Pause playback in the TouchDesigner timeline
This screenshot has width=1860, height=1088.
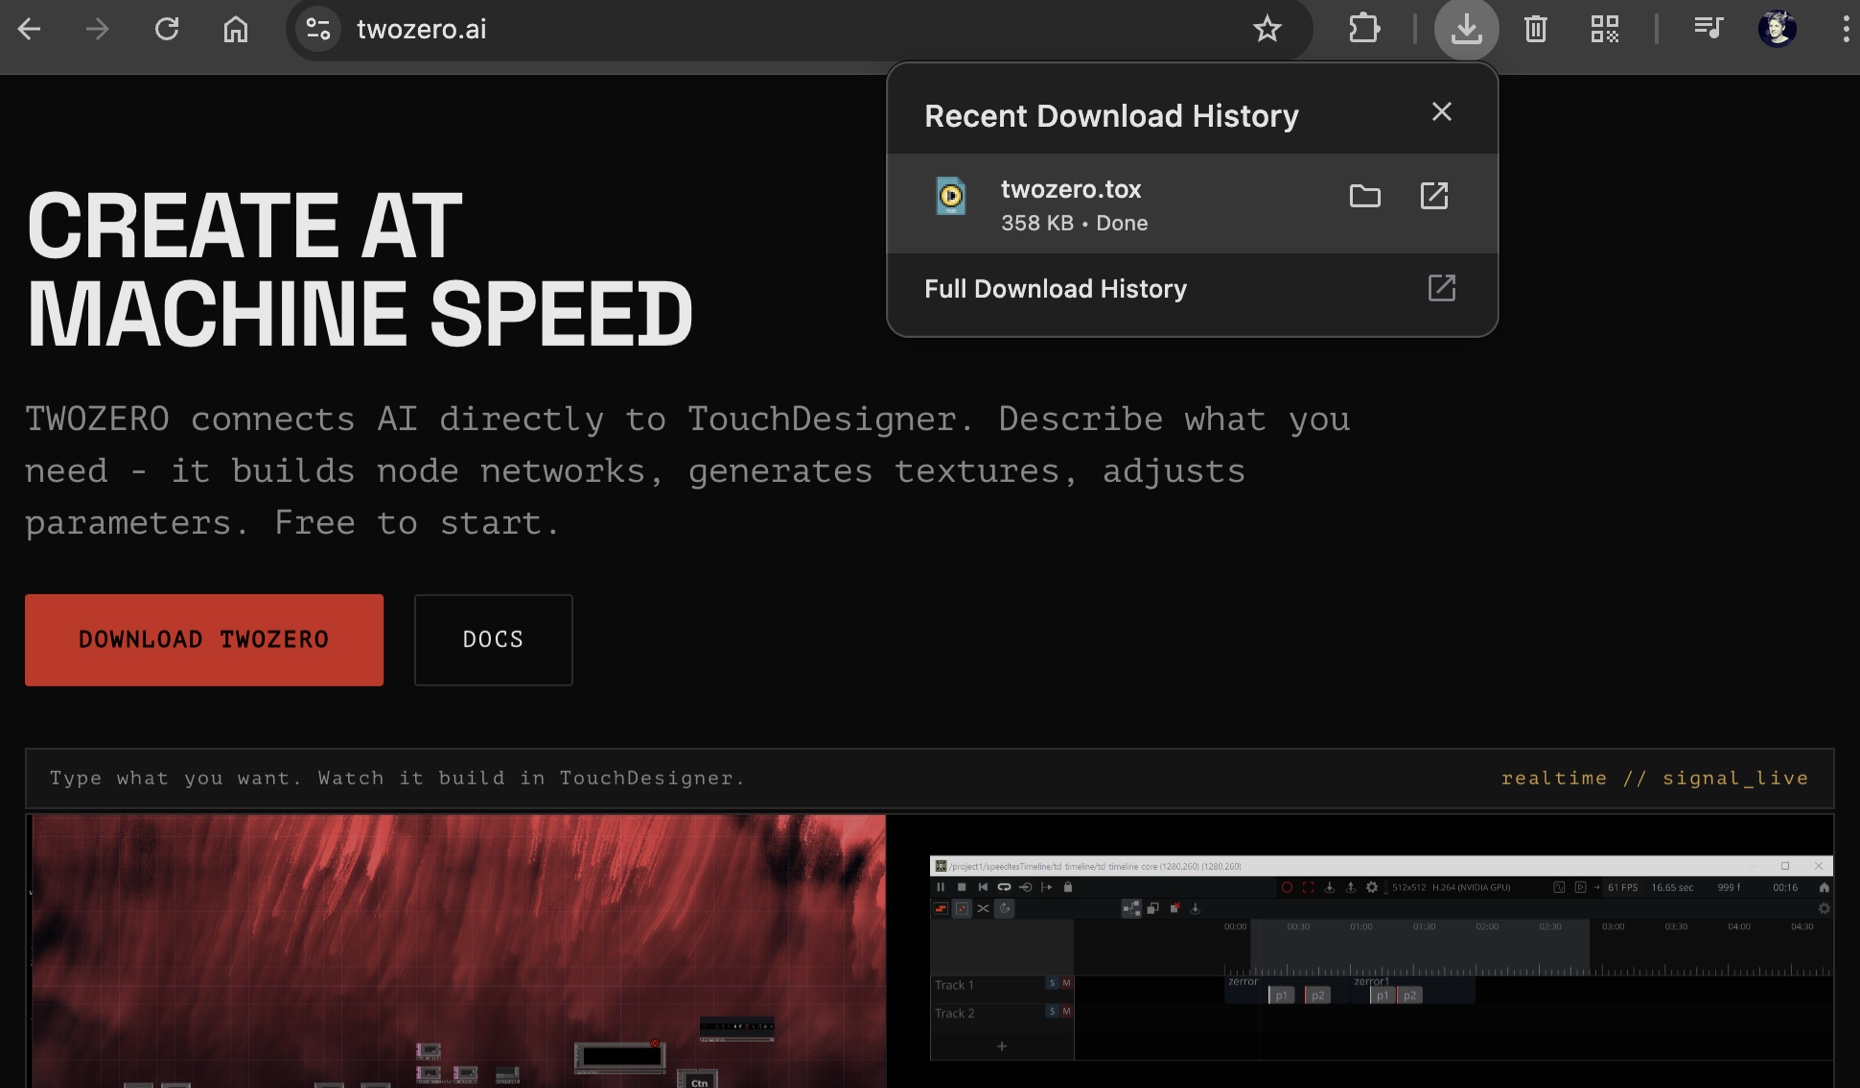[x=941, y=887]
